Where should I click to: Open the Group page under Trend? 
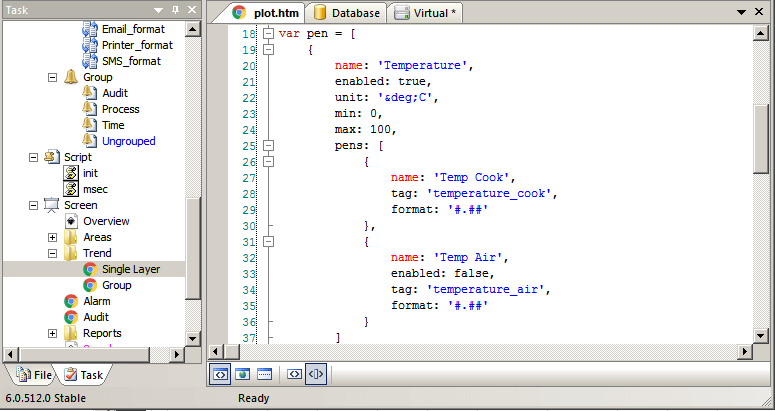117,285
